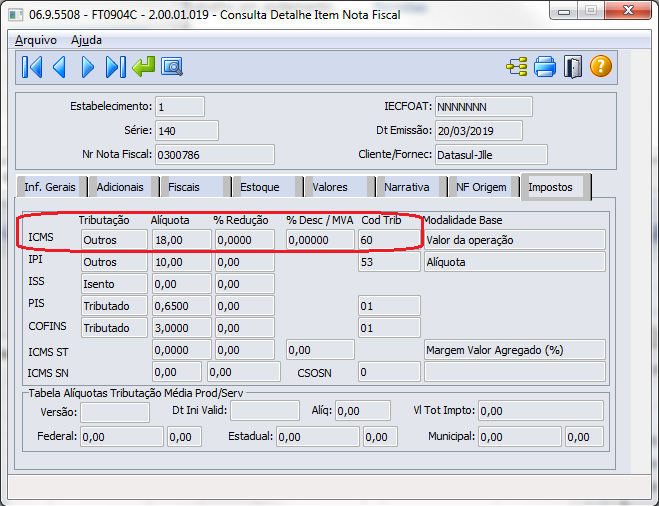Go to next record arrow
The image size is (659, 506).
pyautogui.click(x=87, y=67)
